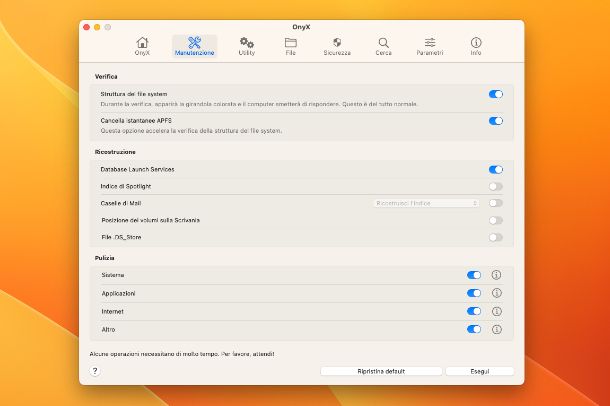Click the Cancella istantanee APFS label

click(x=136, y=121)
